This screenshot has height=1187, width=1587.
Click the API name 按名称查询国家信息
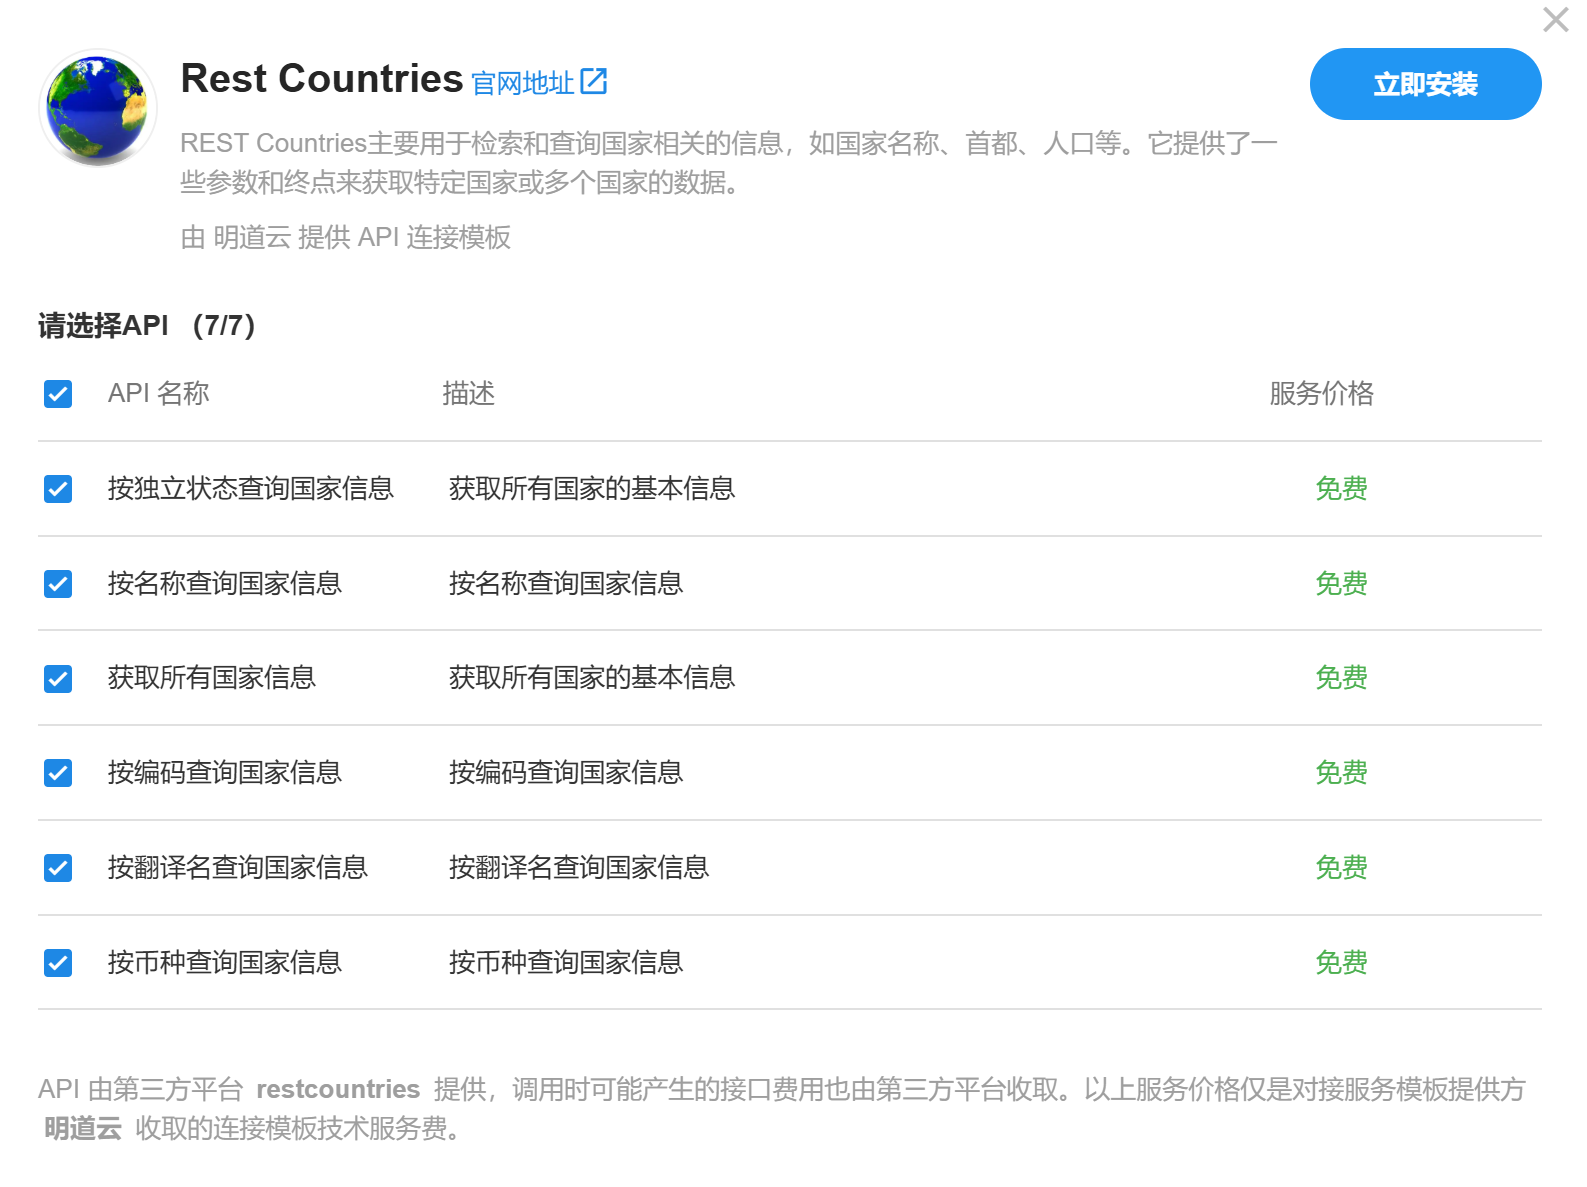(x=225, y=584)
